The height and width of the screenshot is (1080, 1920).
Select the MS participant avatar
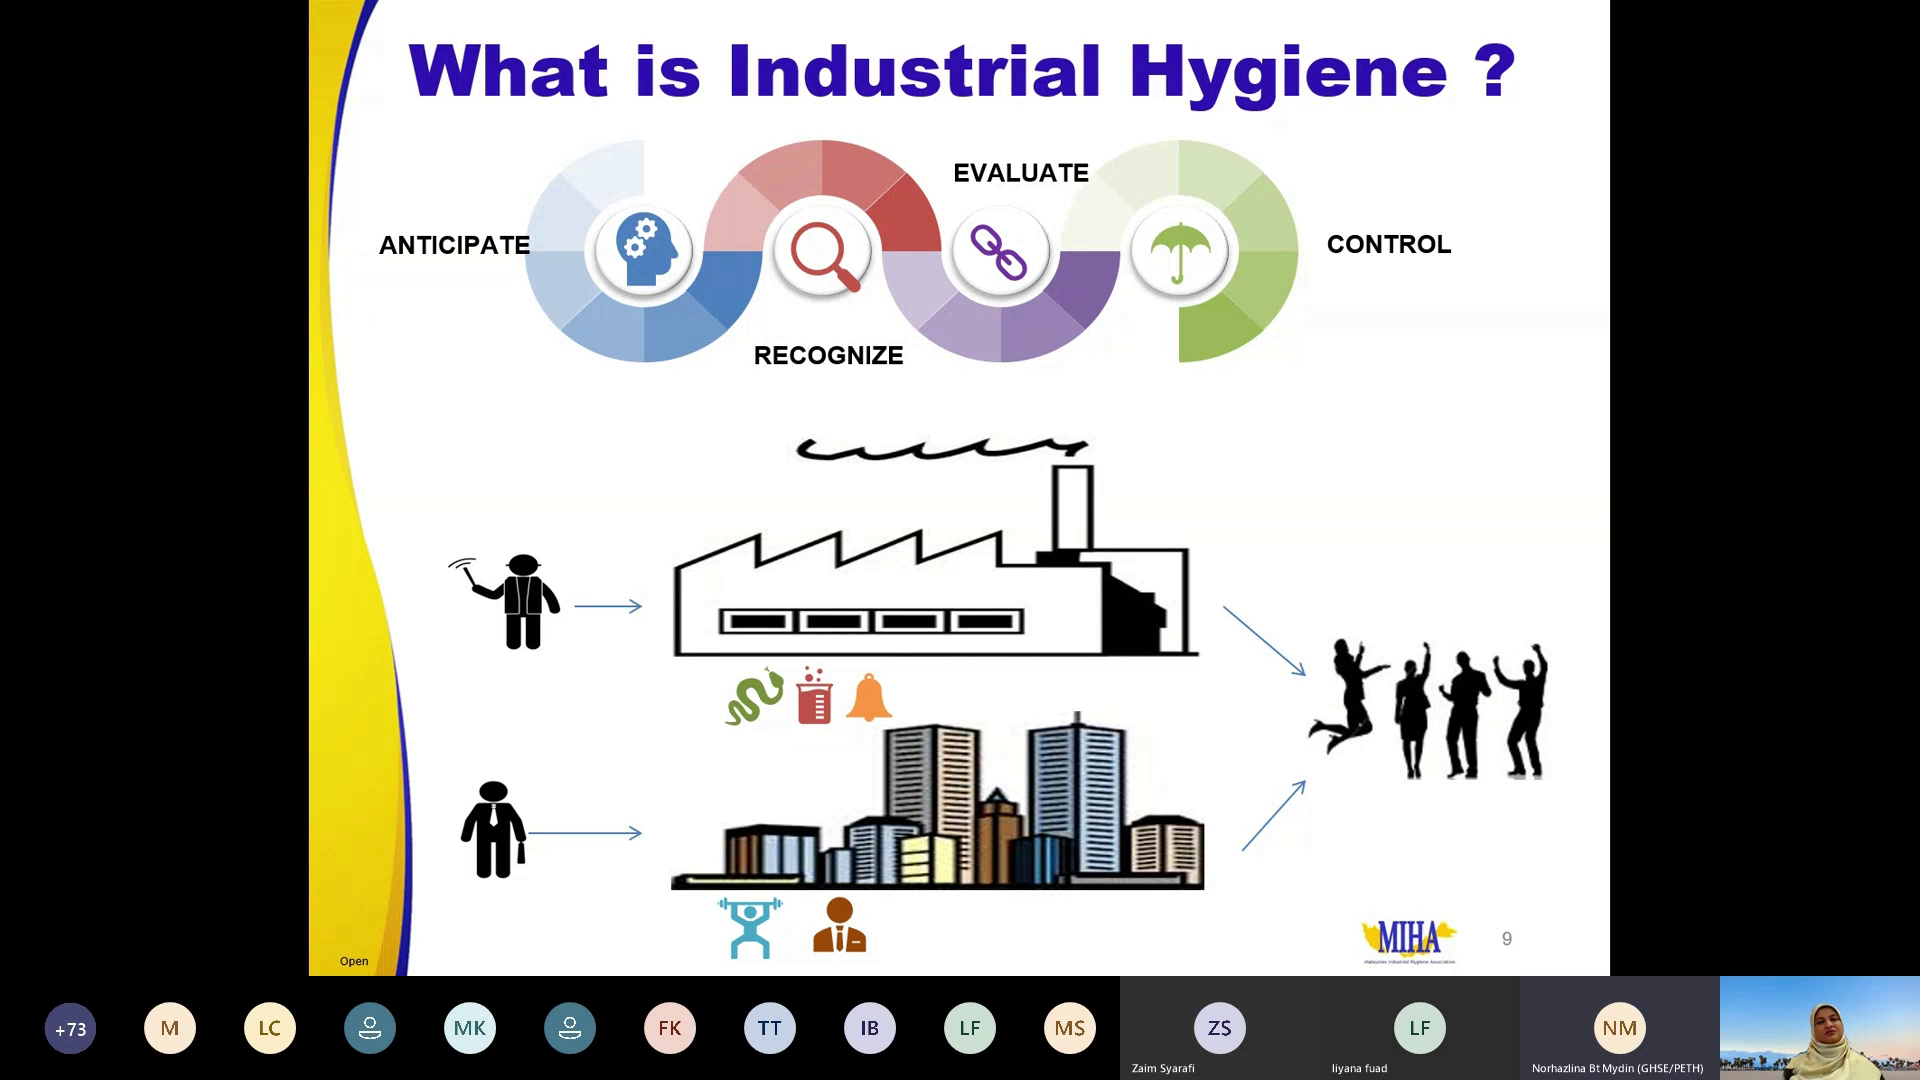1070,1028
